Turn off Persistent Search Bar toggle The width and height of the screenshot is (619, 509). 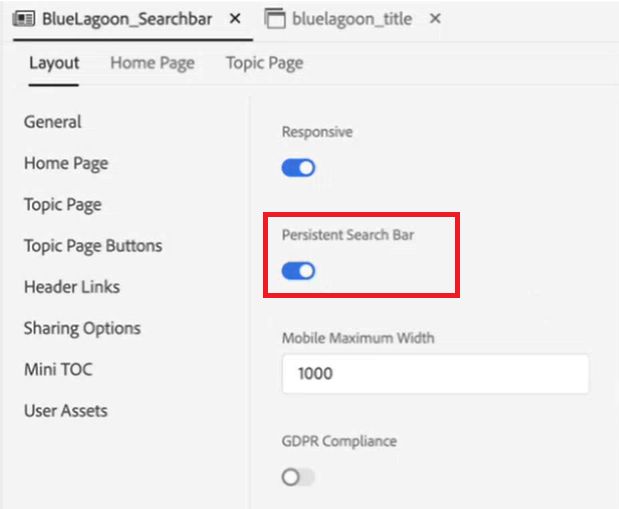tap(298, 271)
